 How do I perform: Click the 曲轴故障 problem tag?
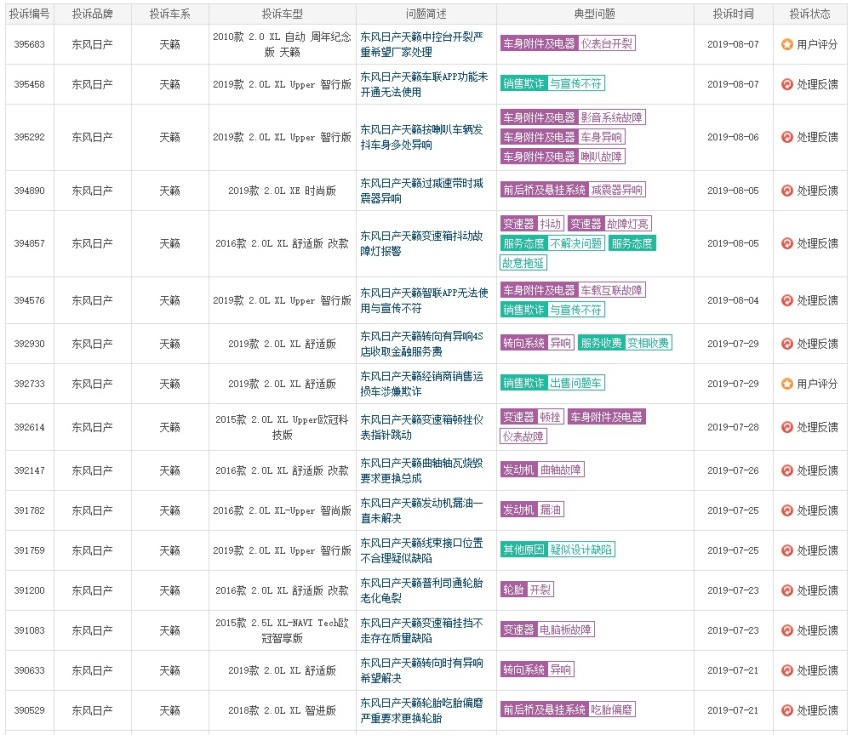tap(561, 469)
